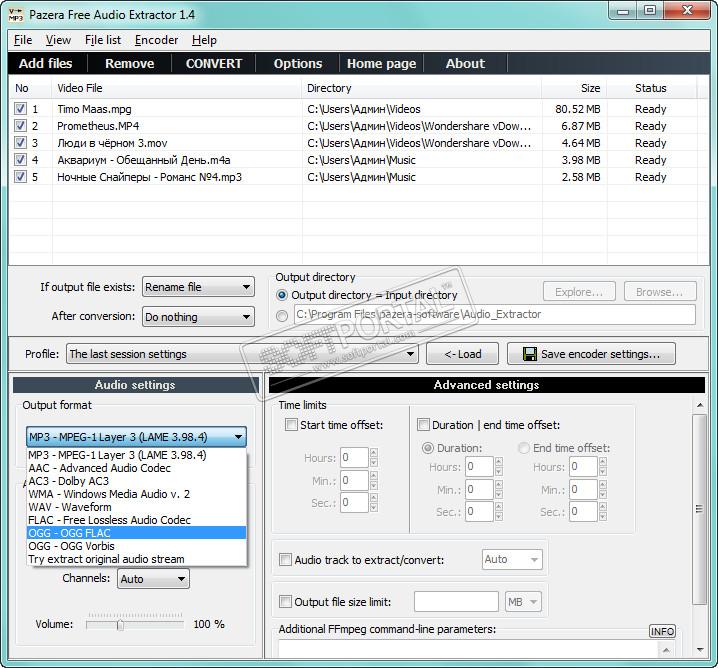This screenshot has width=718, height=668.
Task: Enable Audio track to extract/convert checkbox
Action: pyautogui.click(x=285, y=559)
